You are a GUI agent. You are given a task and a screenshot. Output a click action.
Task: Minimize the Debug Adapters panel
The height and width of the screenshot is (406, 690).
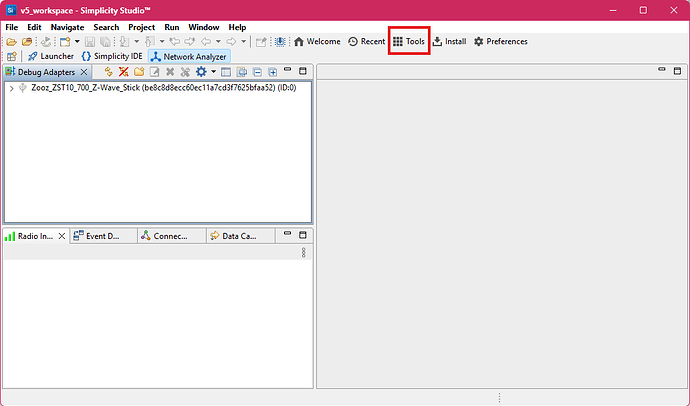click(x=287, y=69)
